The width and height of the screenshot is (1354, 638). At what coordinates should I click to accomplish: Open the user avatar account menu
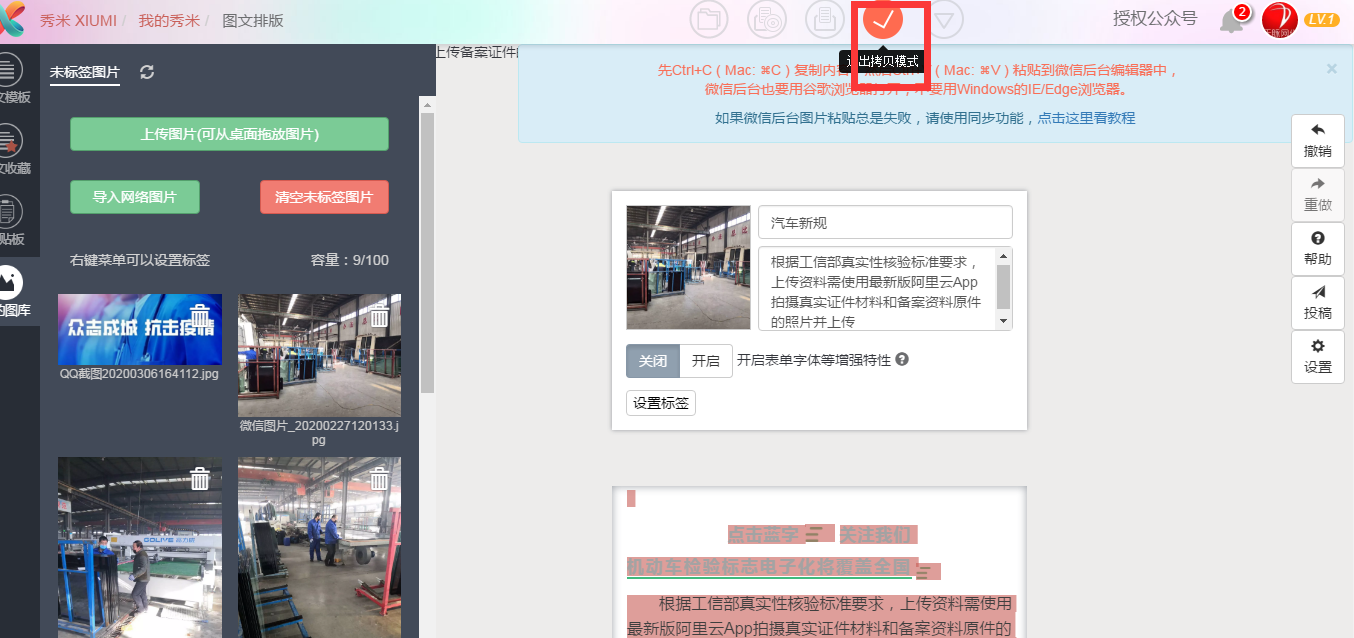click(1279, 20)
